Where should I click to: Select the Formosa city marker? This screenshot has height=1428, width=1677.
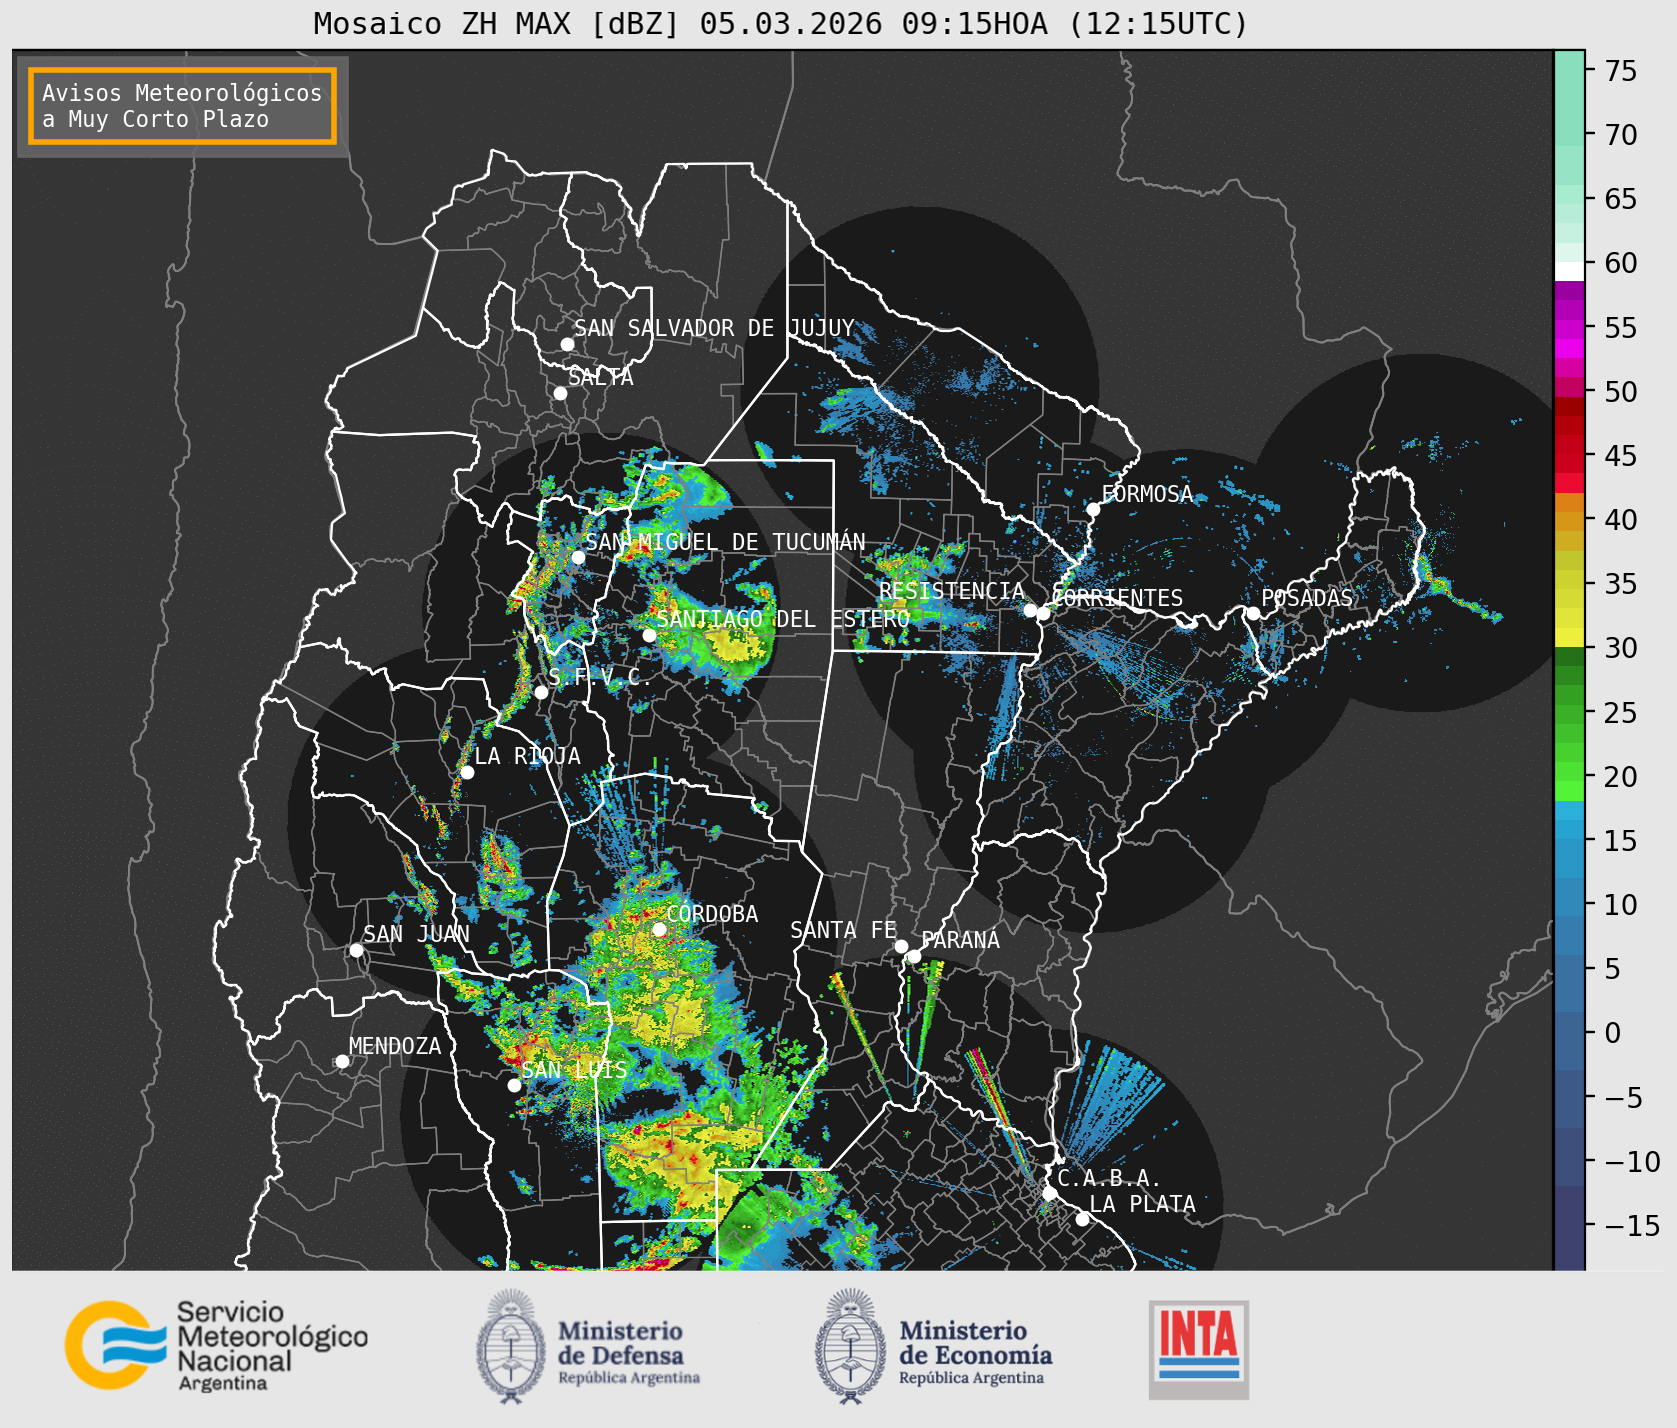click(x=1093, y=509)
